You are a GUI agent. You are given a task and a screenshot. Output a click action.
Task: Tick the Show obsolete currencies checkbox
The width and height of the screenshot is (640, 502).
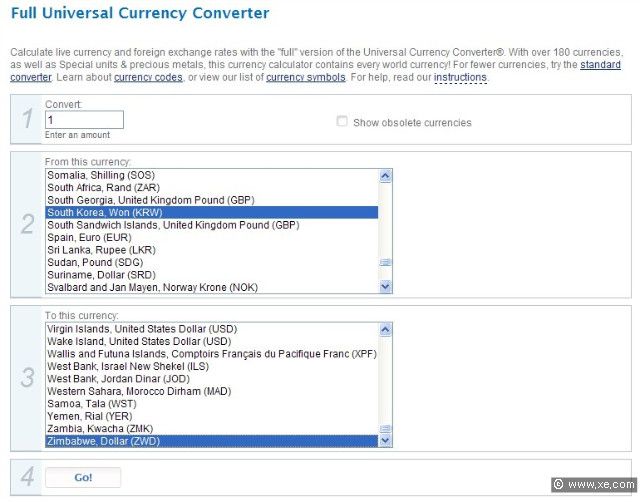click(x=342, y=121)
